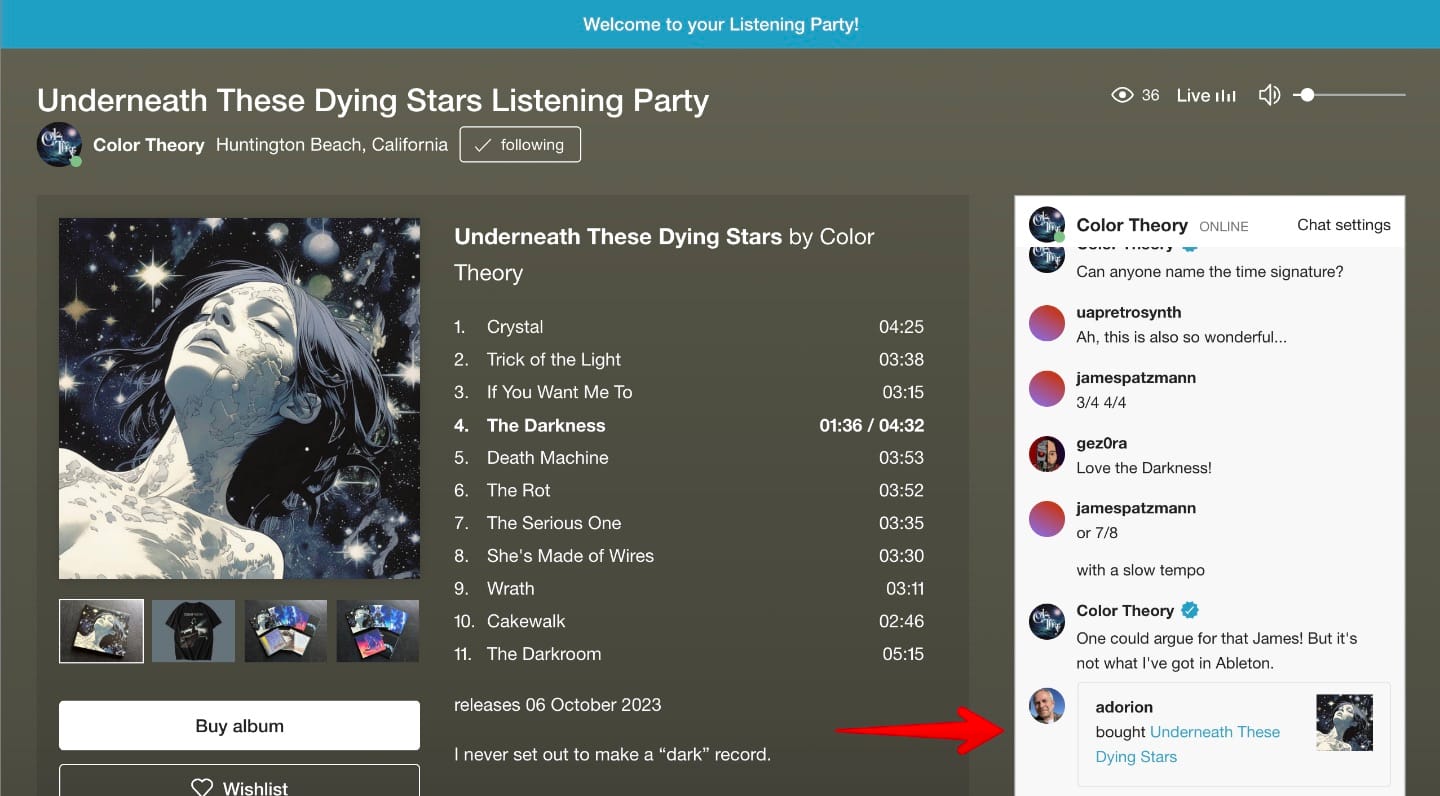
Task: Open Chat settings
Action: [1343, 225]
